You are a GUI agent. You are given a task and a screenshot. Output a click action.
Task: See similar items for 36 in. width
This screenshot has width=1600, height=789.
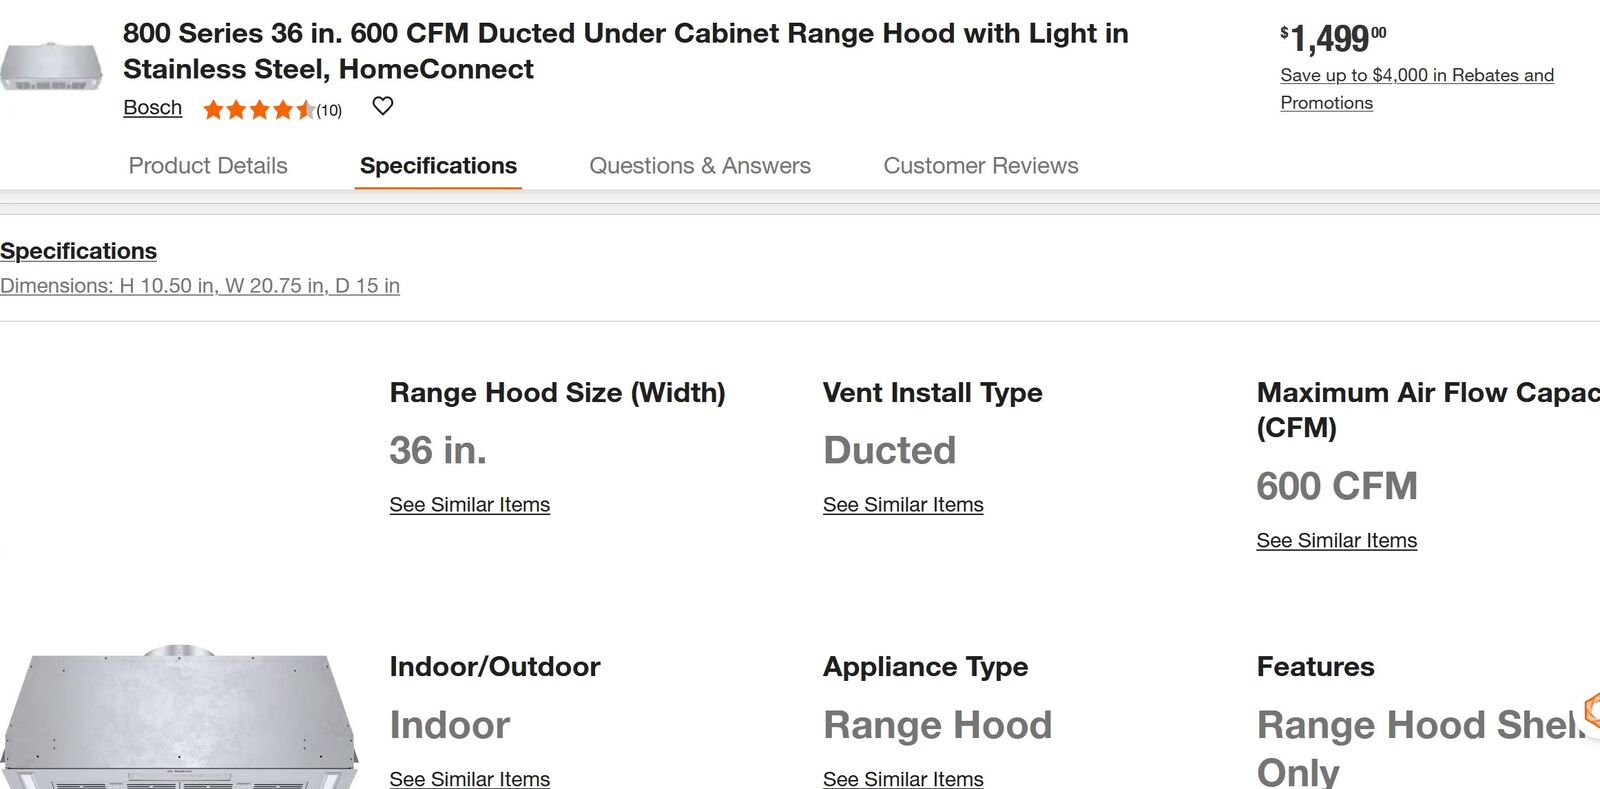tap(470, 505)
